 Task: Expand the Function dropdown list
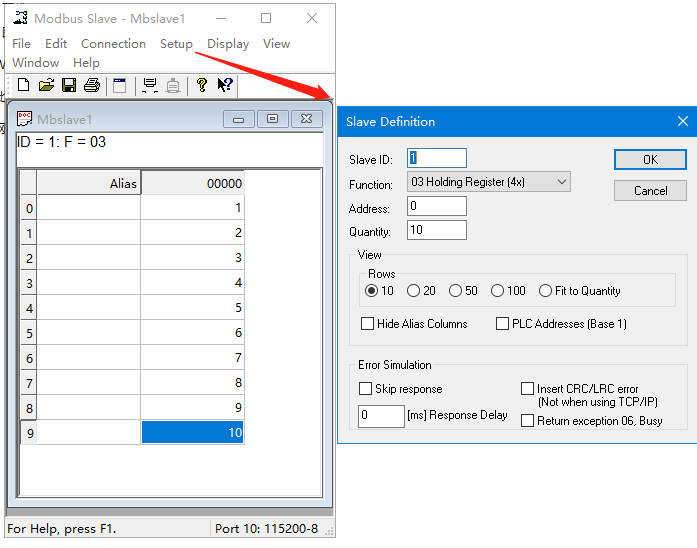pyautogui.click(x=561, y=182)
